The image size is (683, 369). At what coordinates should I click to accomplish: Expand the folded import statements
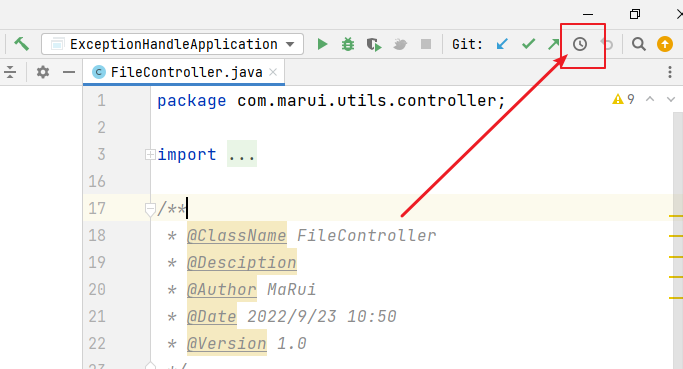(150, 155)
